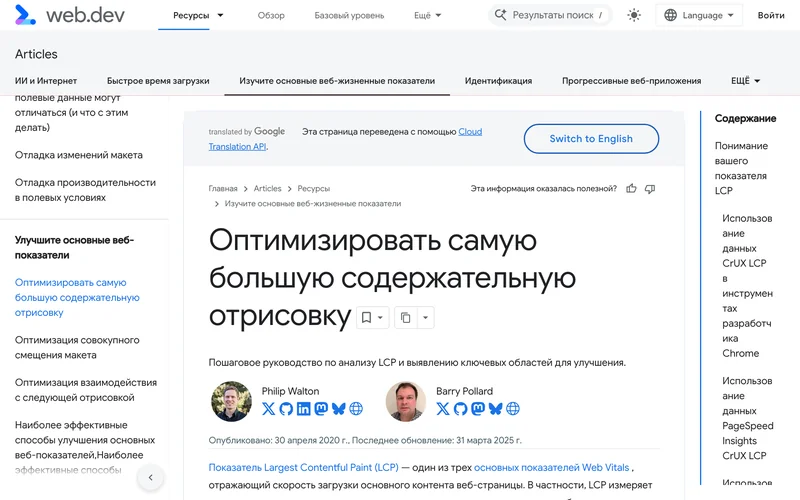Open Philip Walton's GitHub icon
This screenshot has height=500, width=800.
tap(286, 409)
